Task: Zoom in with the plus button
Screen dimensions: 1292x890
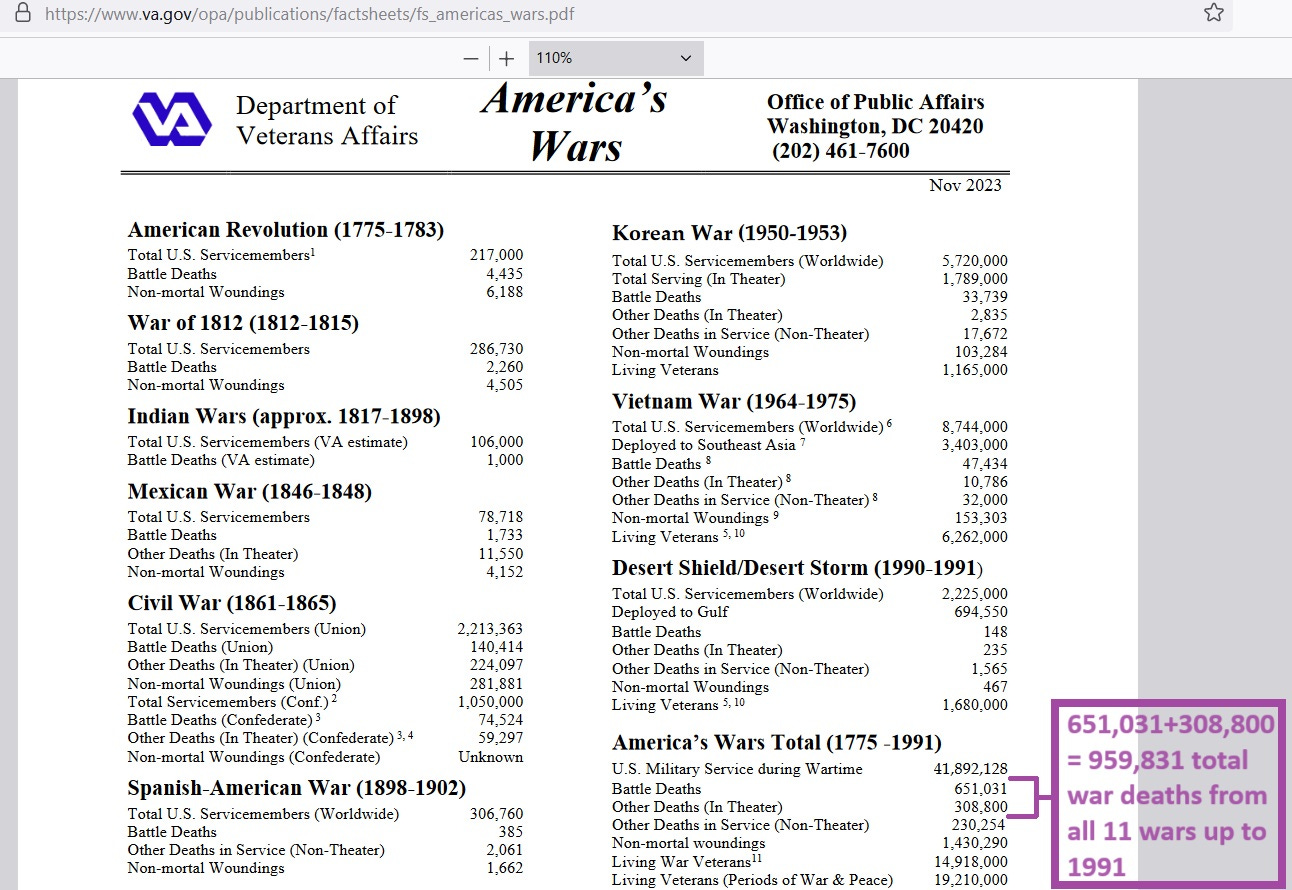Action: click(x=507, y=58)
